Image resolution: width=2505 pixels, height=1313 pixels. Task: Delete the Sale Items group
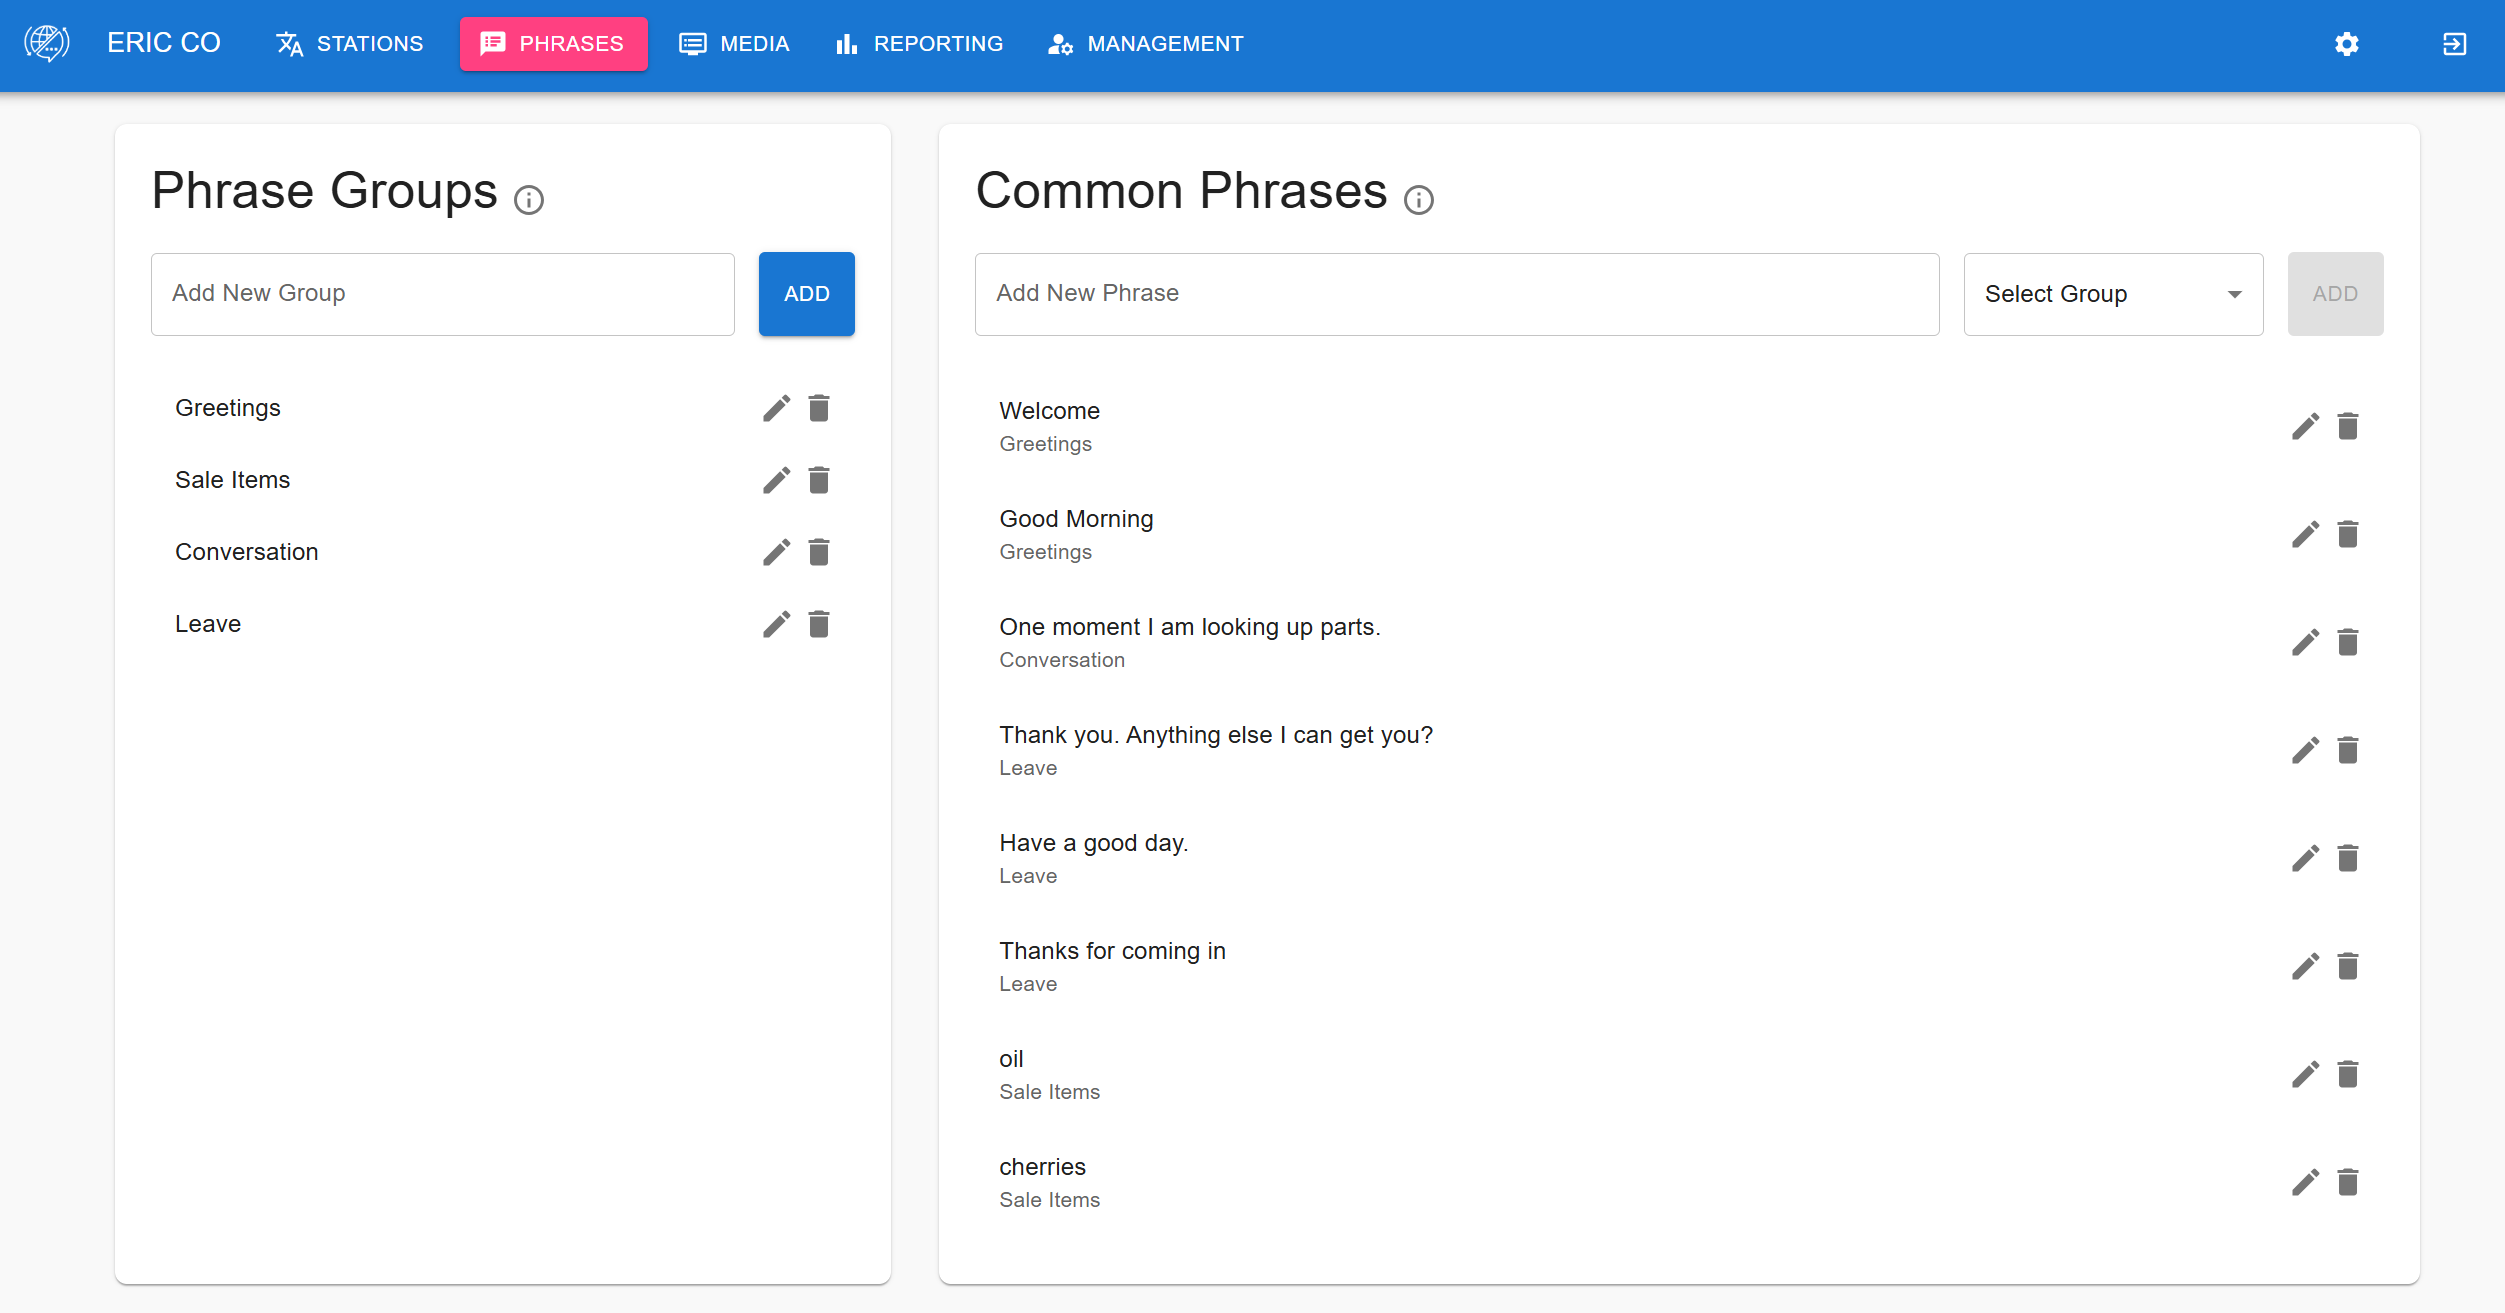[x=819, y=480]
